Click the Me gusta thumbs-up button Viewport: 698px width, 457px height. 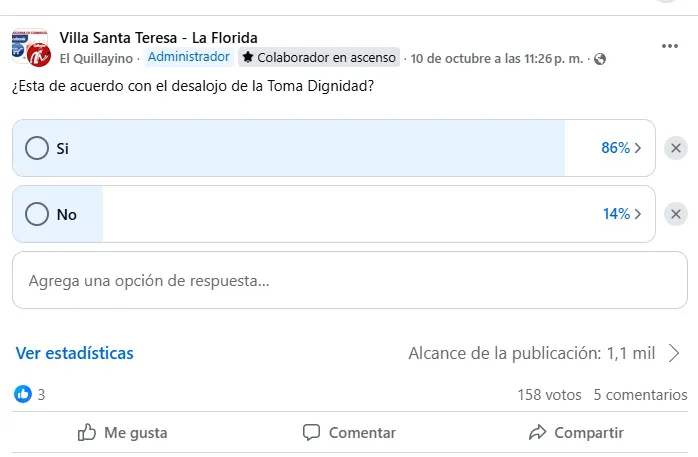click(x=123, y=433)
